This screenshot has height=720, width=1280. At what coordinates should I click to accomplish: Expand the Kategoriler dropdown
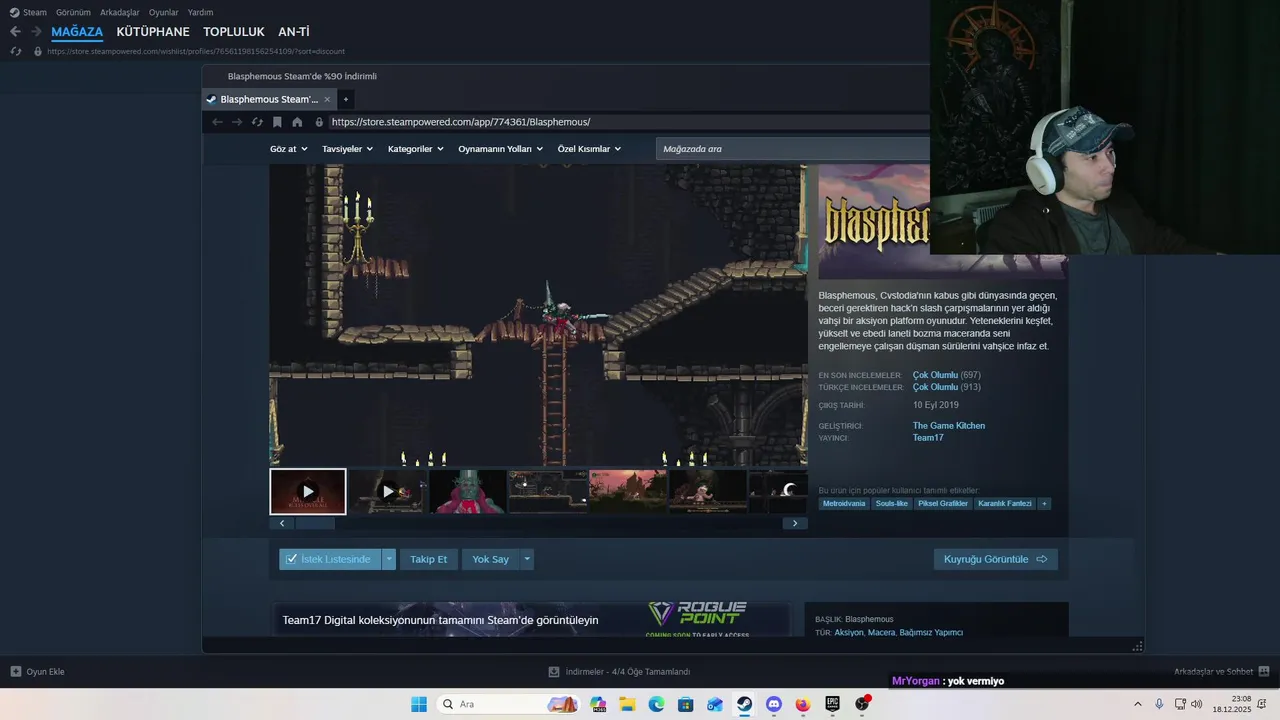[x=416, y=149]
